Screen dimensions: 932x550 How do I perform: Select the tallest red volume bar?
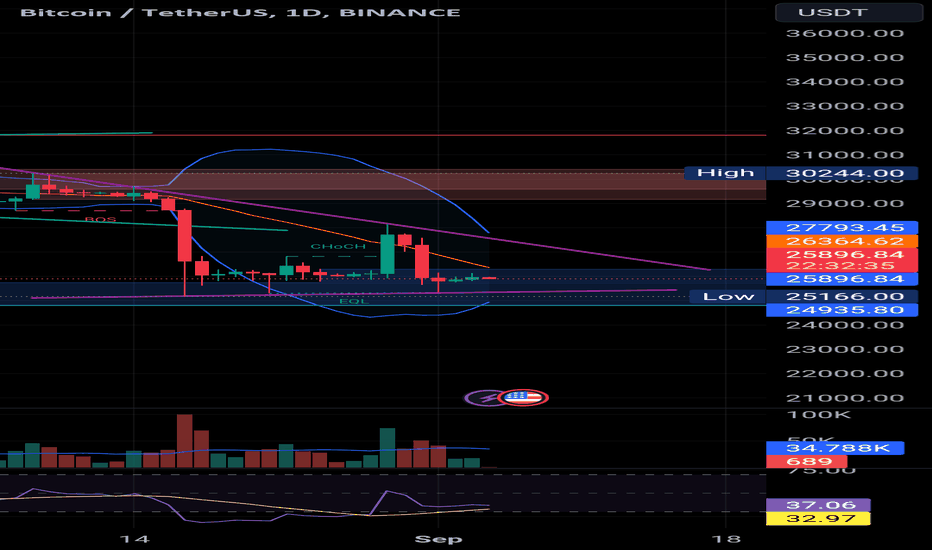[x=185, y=441]
